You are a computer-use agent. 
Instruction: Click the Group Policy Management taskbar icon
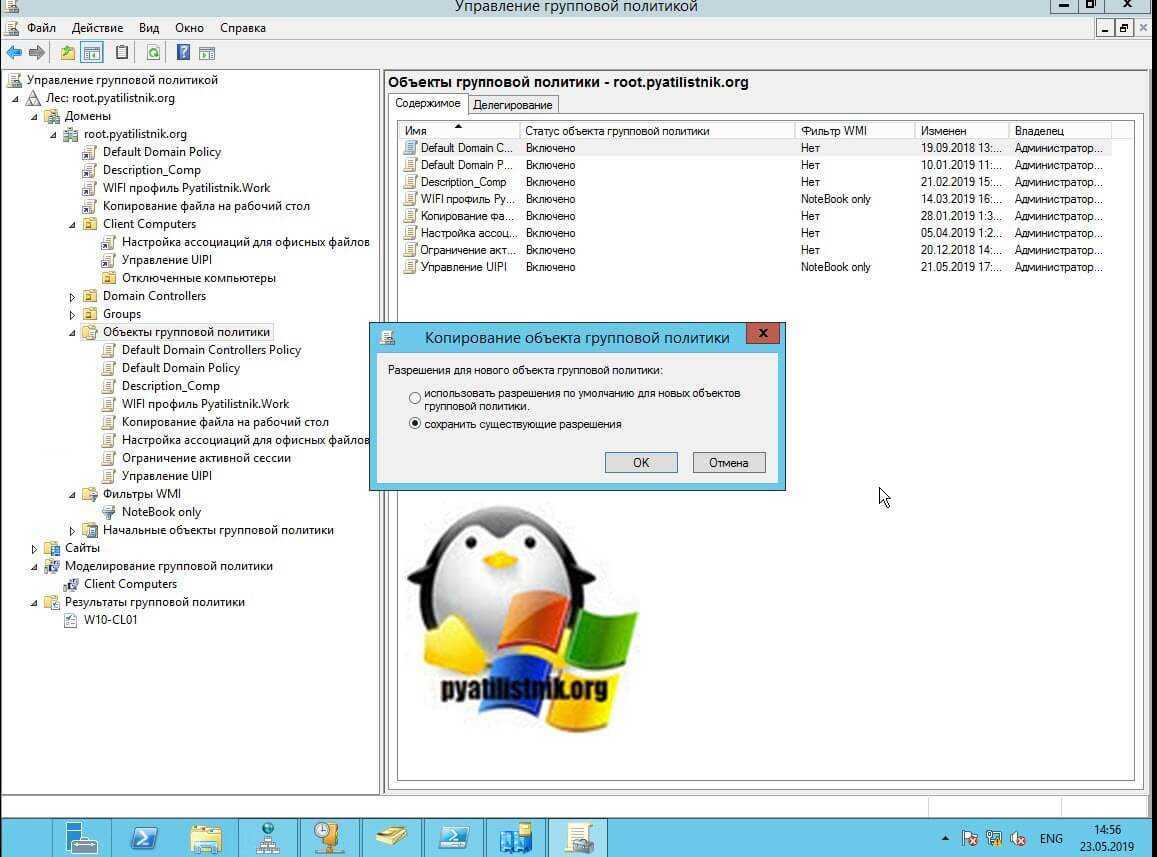[578, 837]
